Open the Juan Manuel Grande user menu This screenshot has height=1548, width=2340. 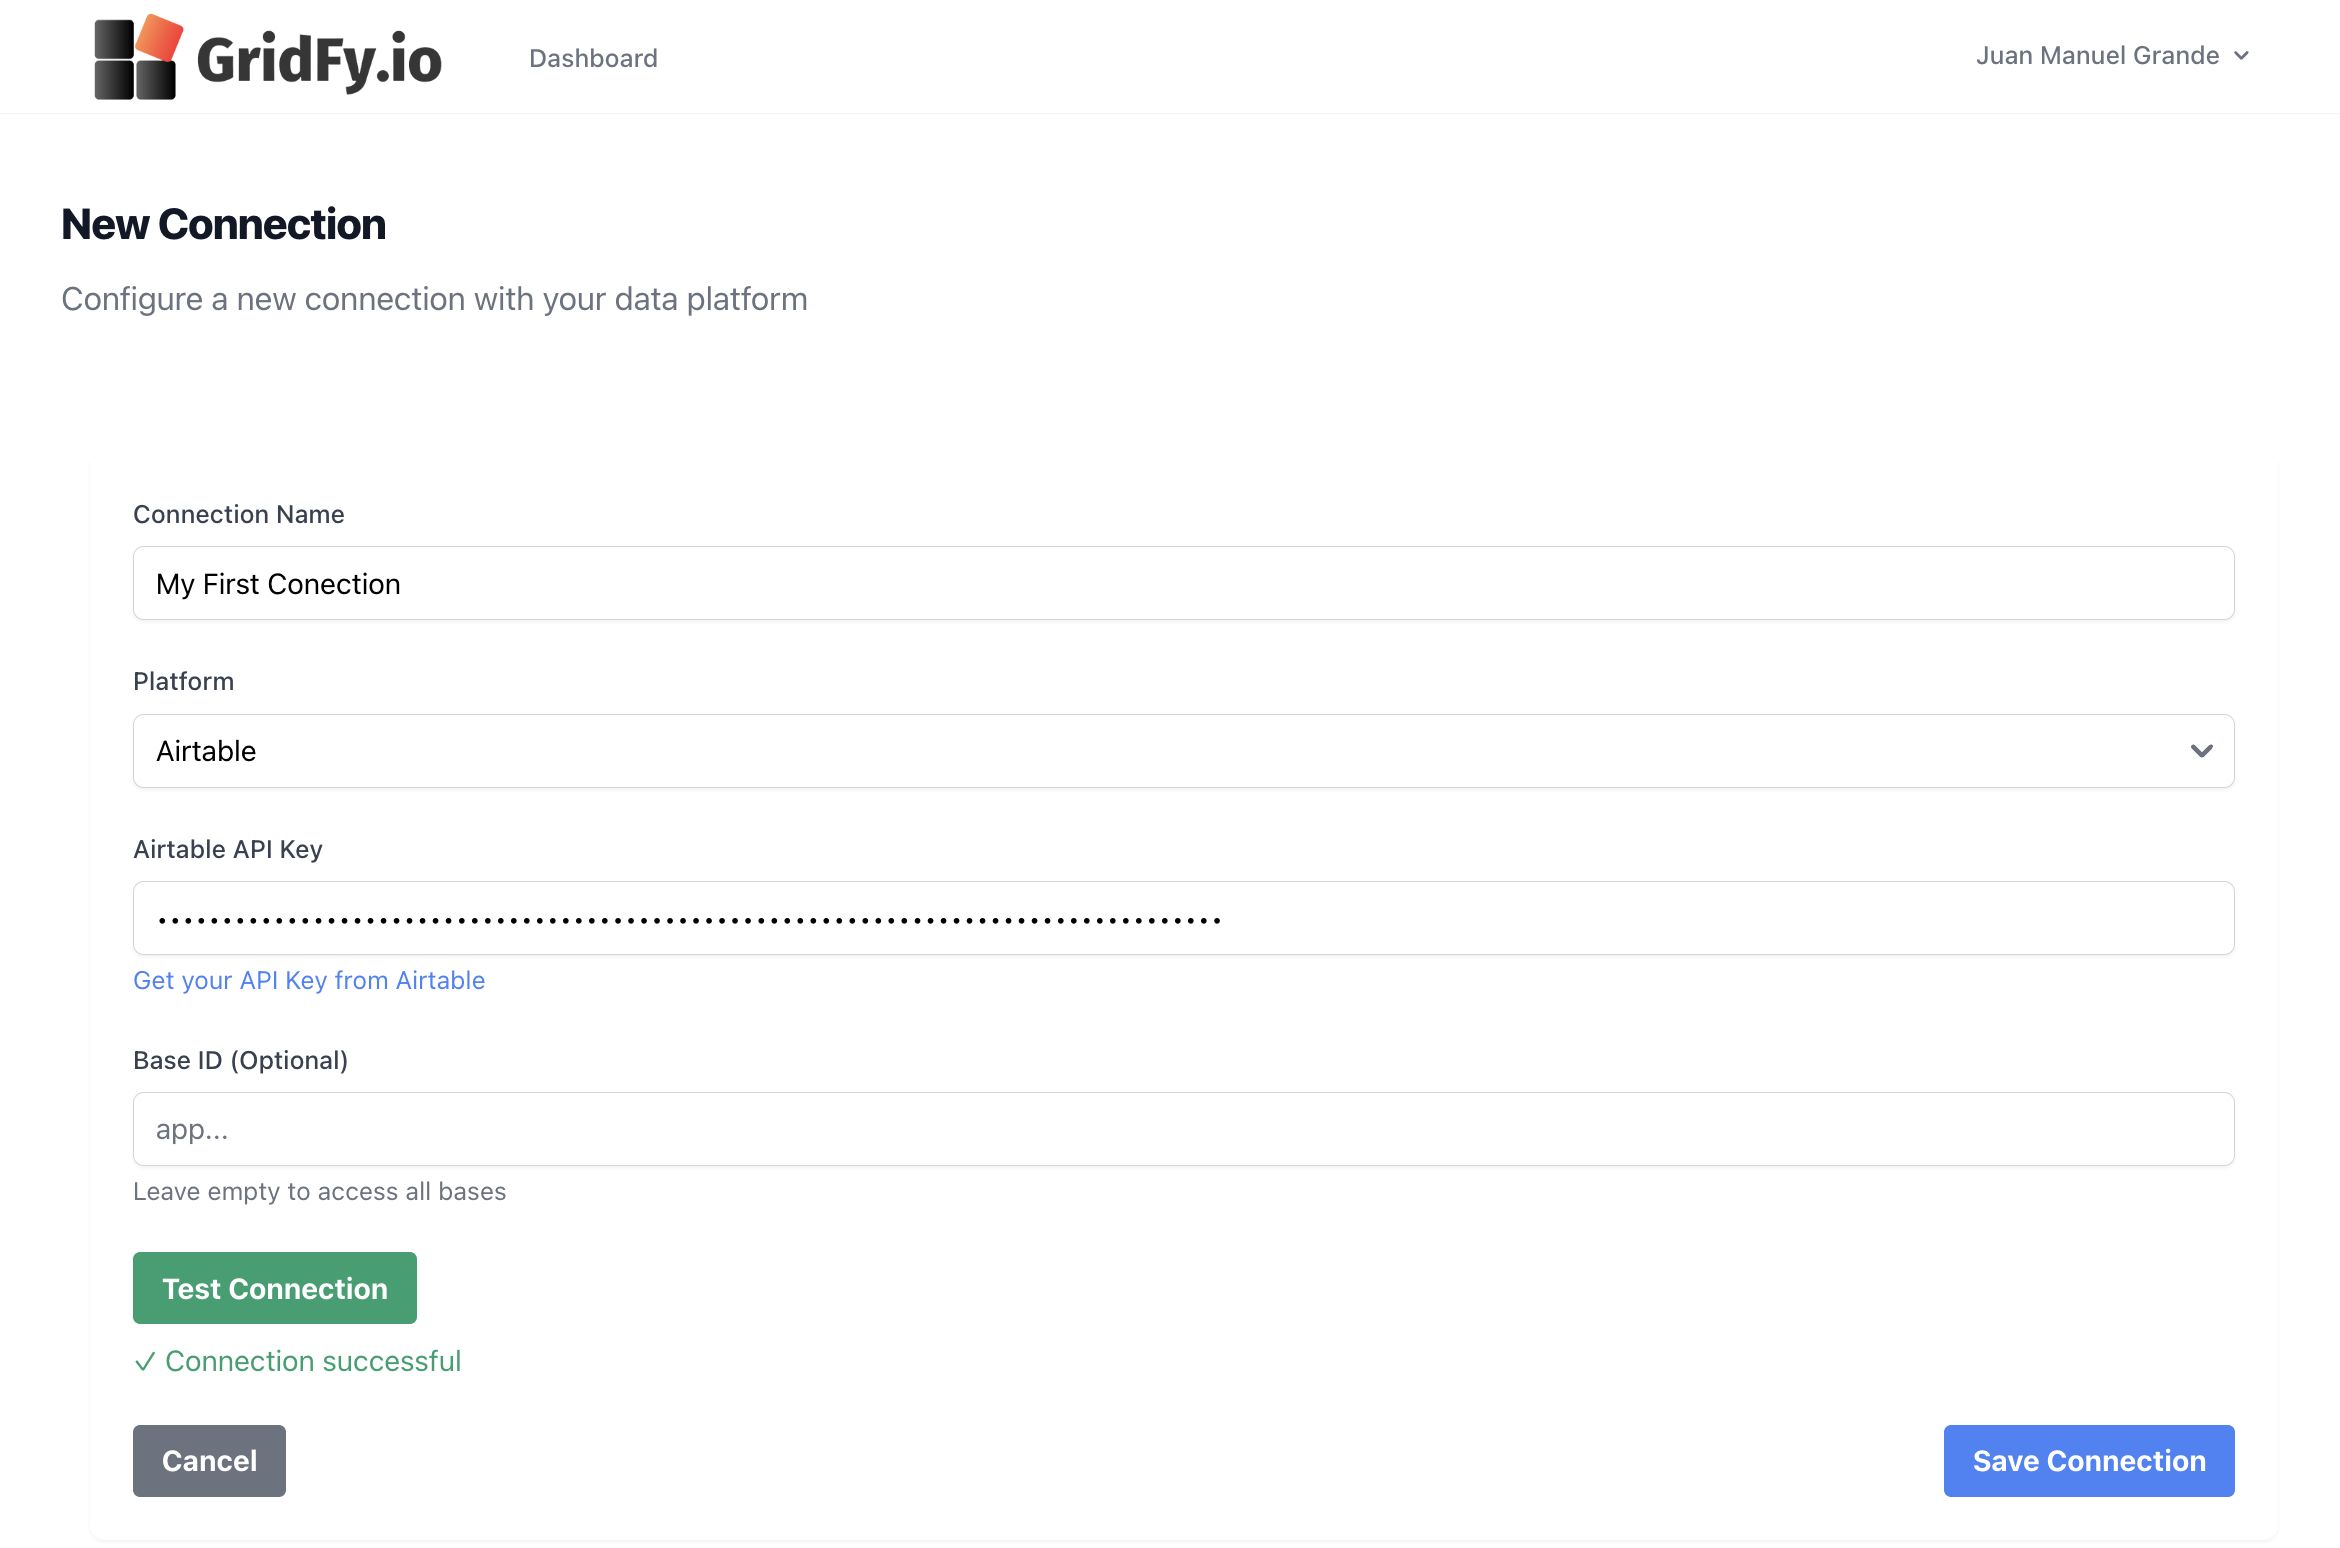pyautogui.click(x=2097, y=56)
